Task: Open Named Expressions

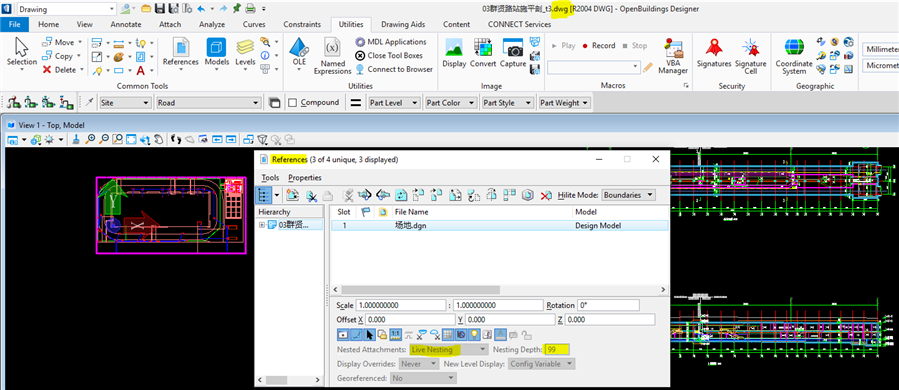Action: pyautogui.click(x=332, y=56)
